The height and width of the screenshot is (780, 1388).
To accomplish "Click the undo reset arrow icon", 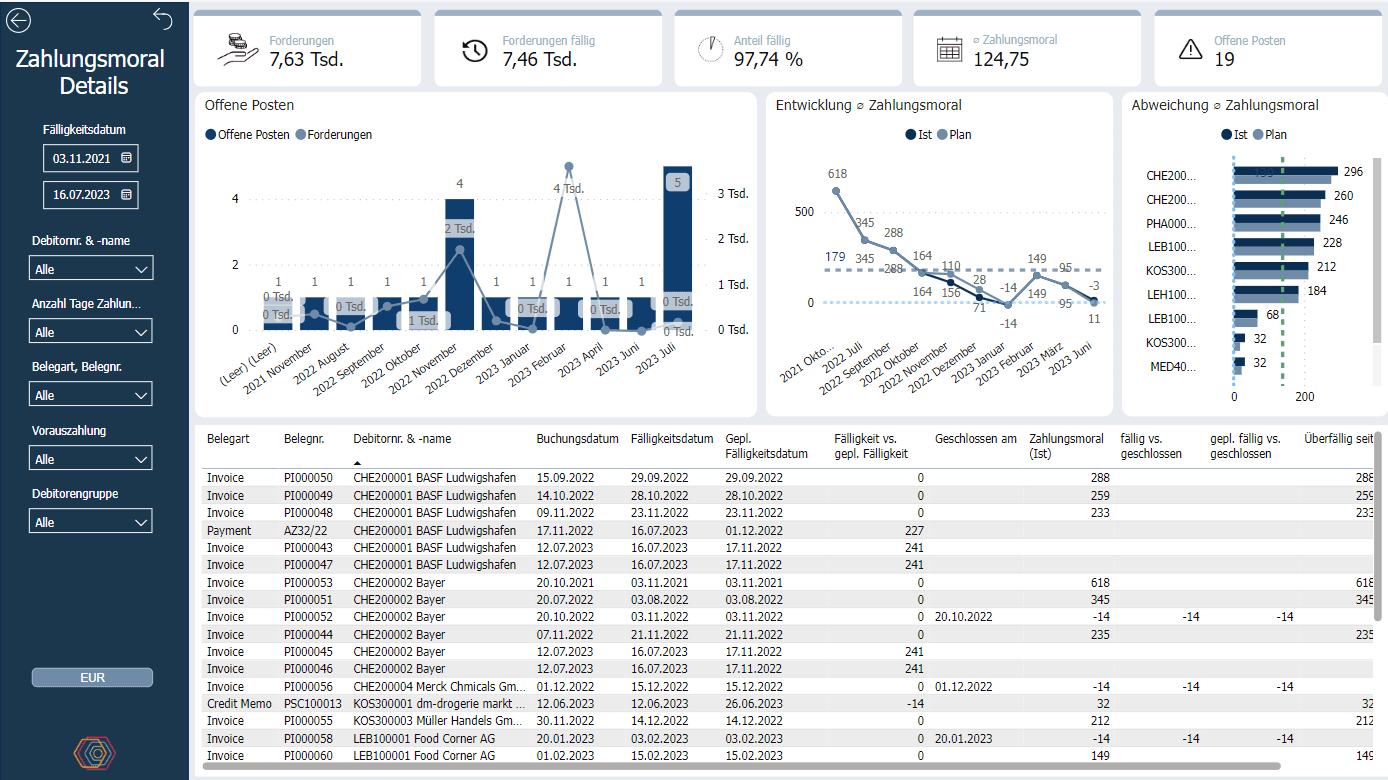I will click(163, 17).
